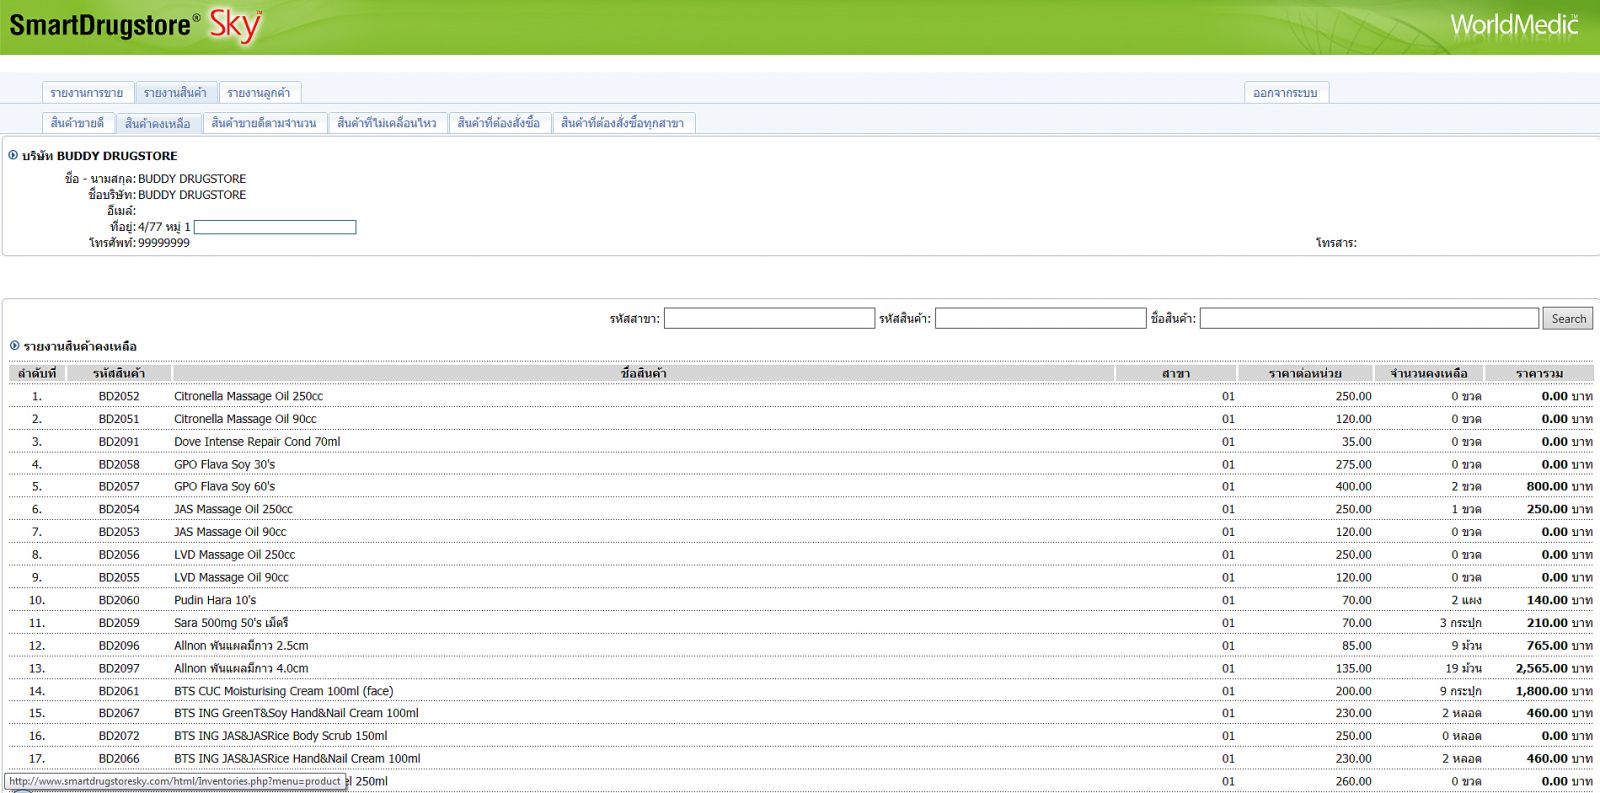The width and height of the screenshot is (1600, 793).
Task: Click product code BD2060
Action: [119, 600]
